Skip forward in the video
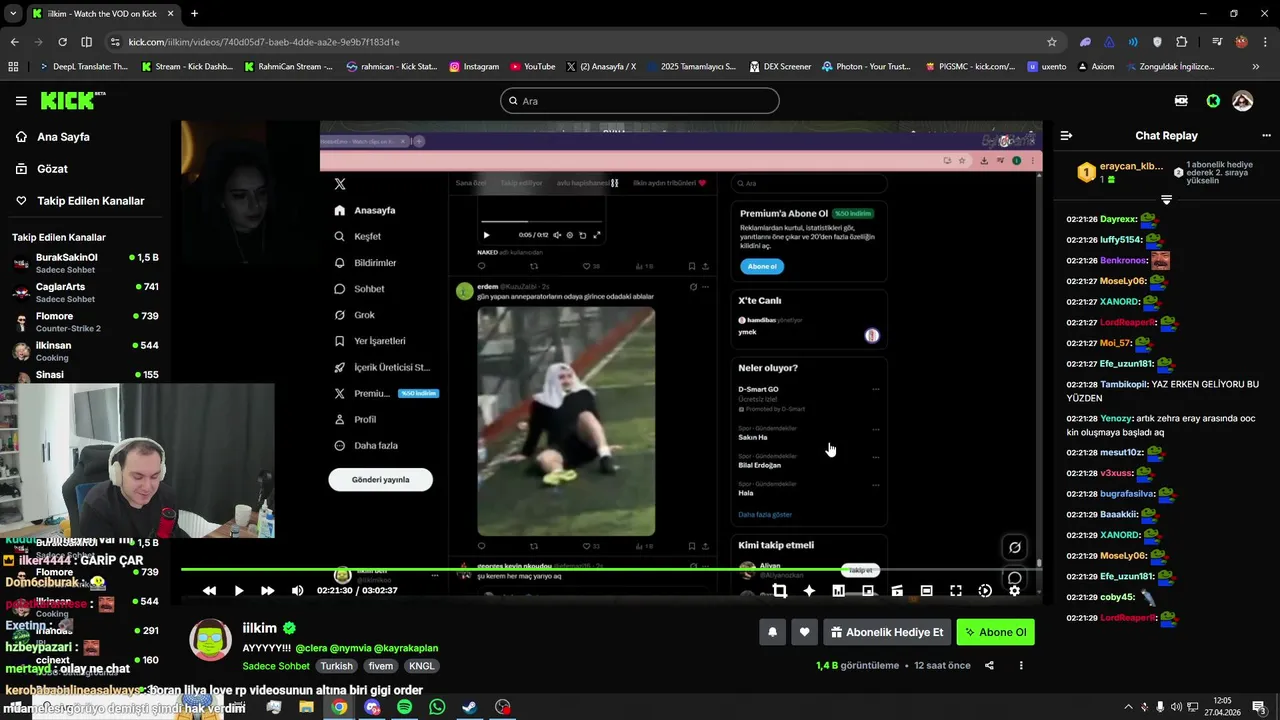The height and width of the screenshot is (720, 1280). tap(267, 591)
